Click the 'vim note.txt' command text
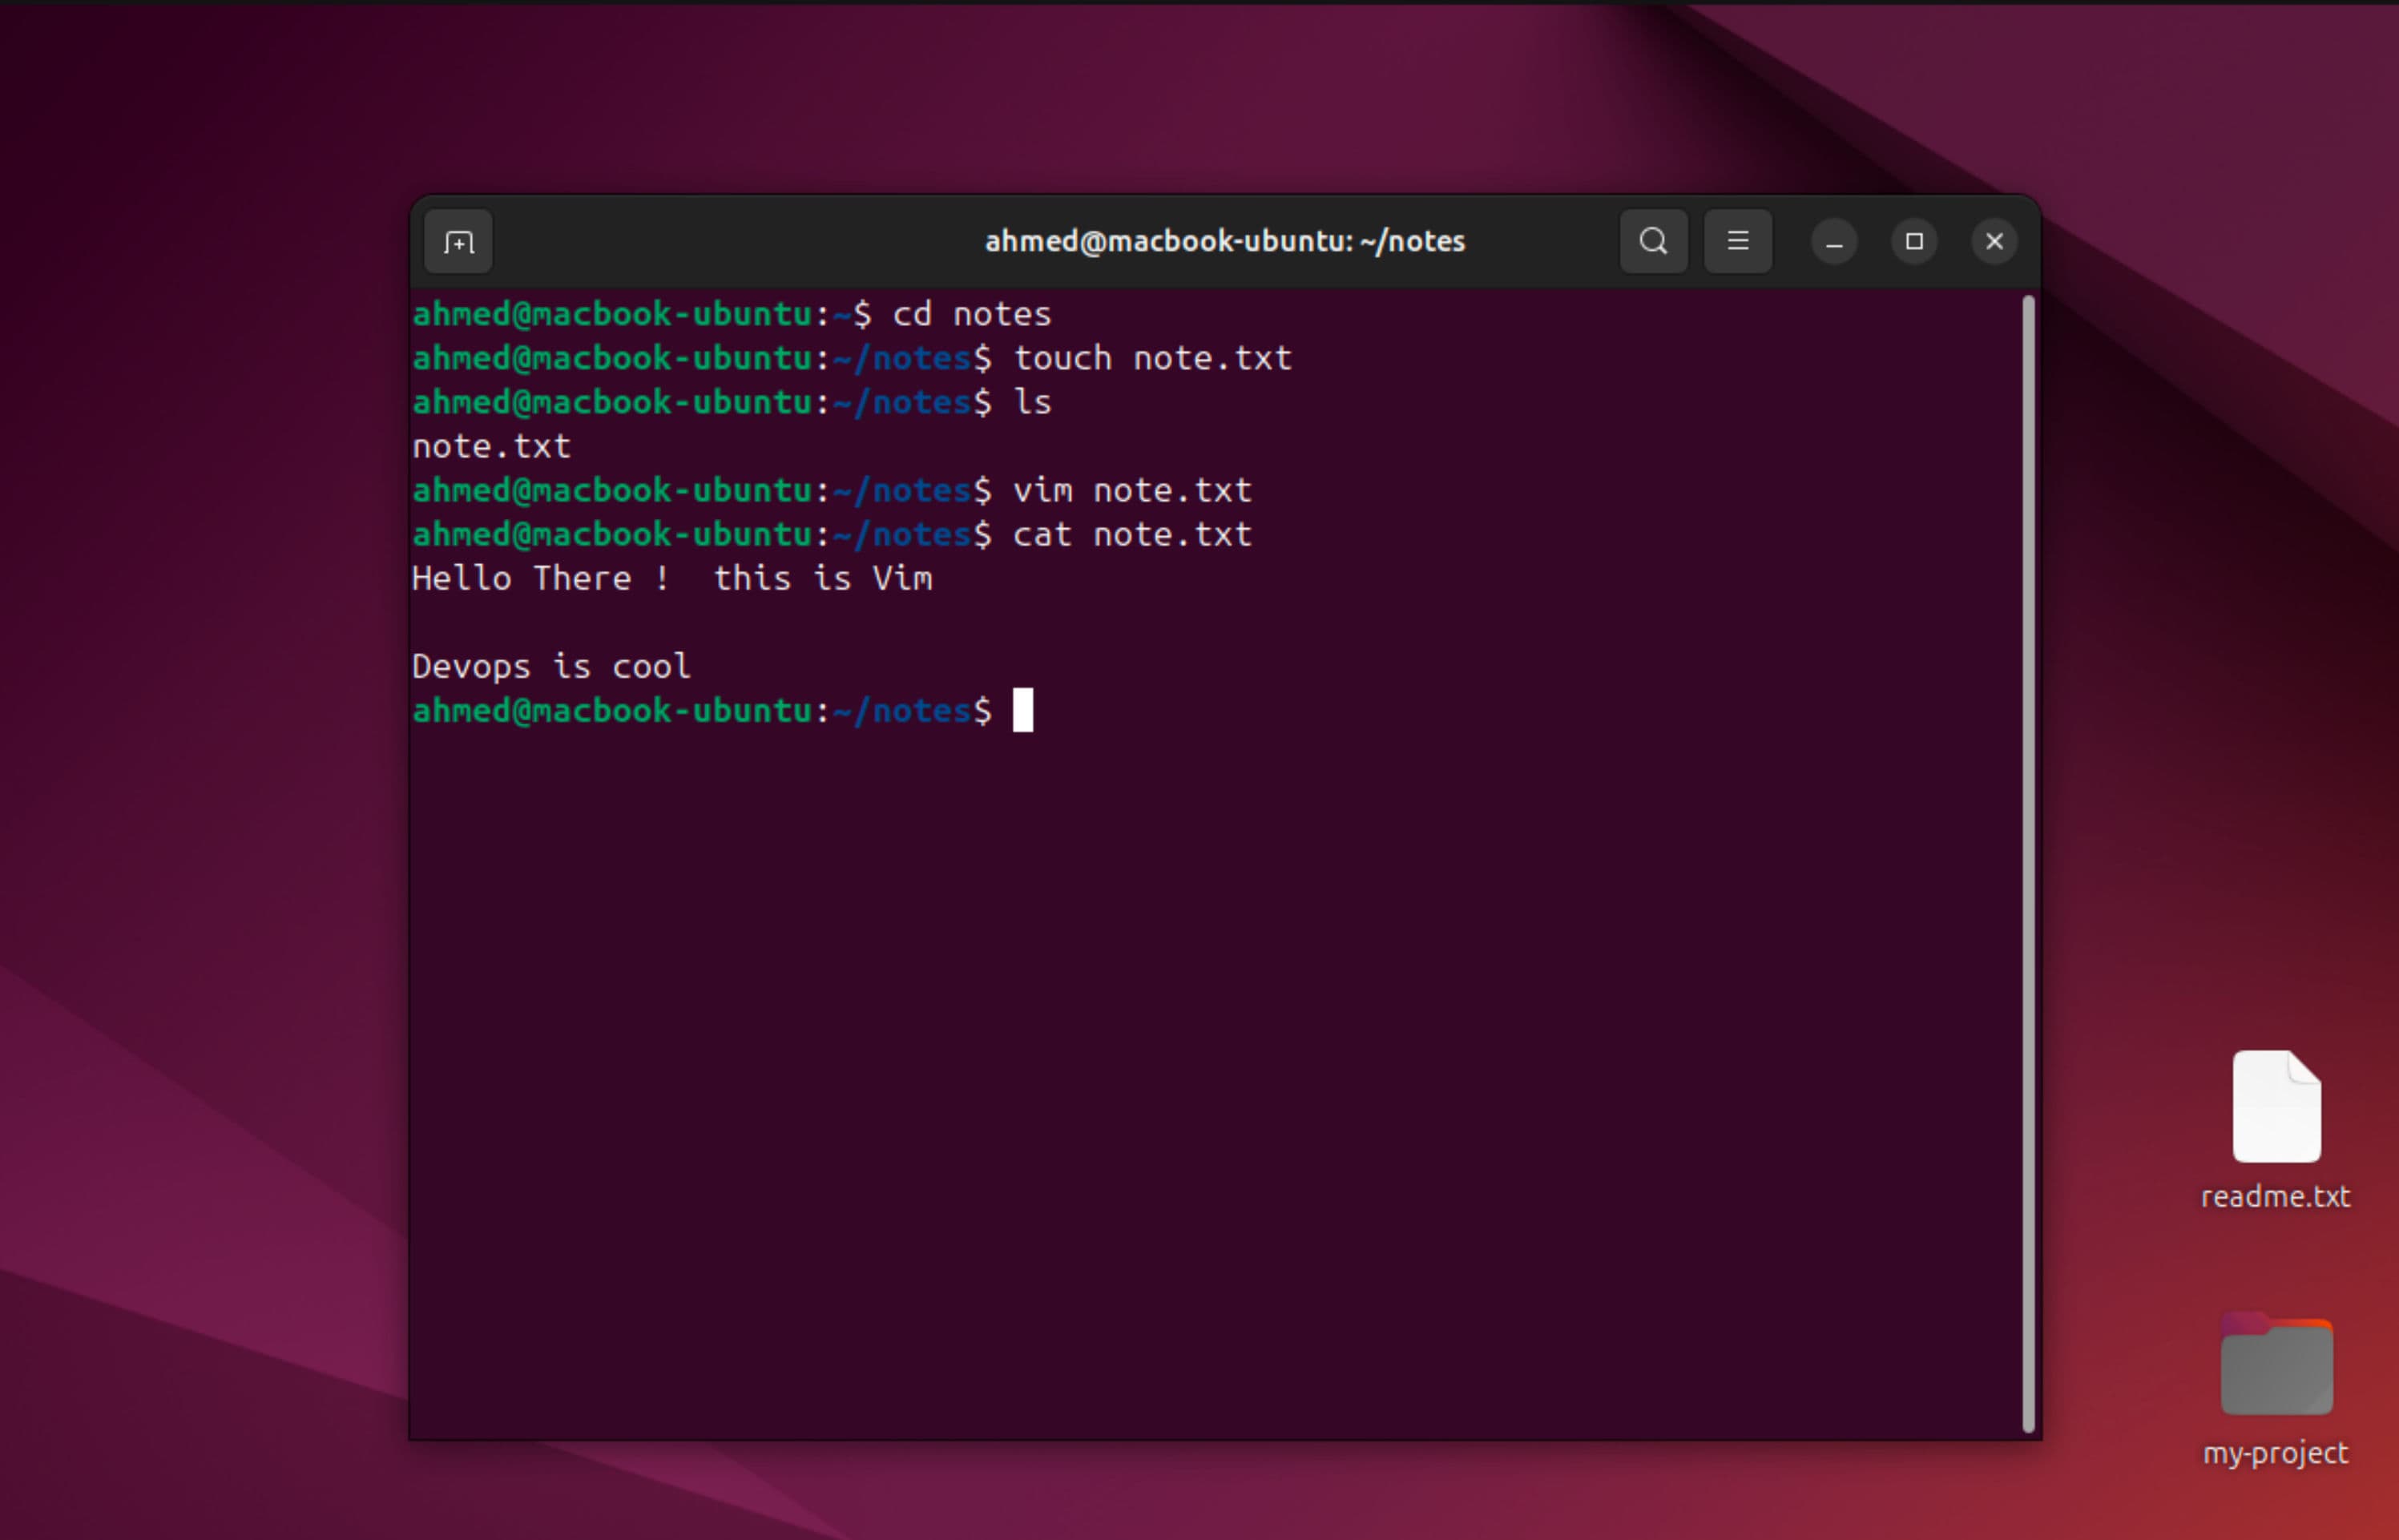The height and width of the screenshot is (1540, 2399). pyautogui.click(x=1131, y=491)
